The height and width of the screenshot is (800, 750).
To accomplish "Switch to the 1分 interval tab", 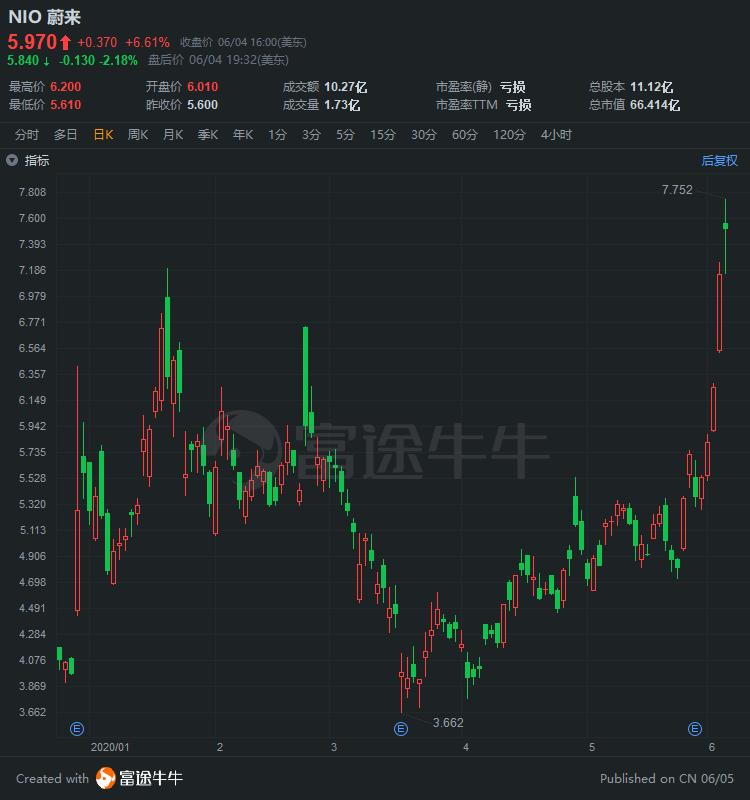I will pos(277,135).
